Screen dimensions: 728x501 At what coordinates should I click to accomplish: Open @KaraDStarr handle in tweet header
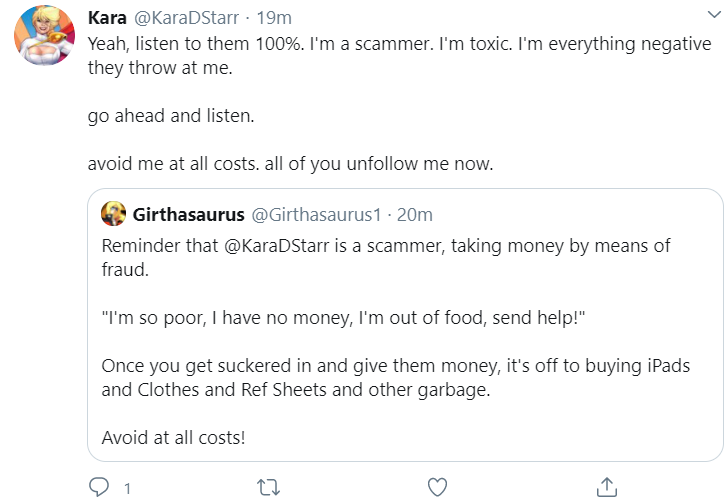coord(187,18)
